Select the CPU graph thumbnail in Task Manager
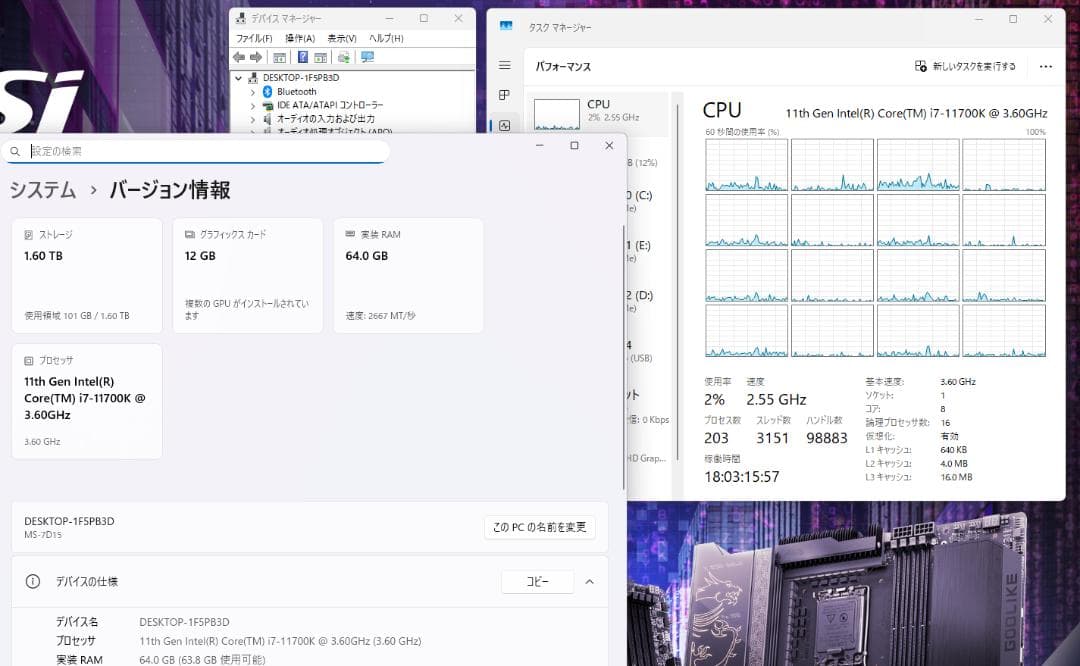Image resolution: width=1080 pixels, height=666 pixels. click(556, 113)
